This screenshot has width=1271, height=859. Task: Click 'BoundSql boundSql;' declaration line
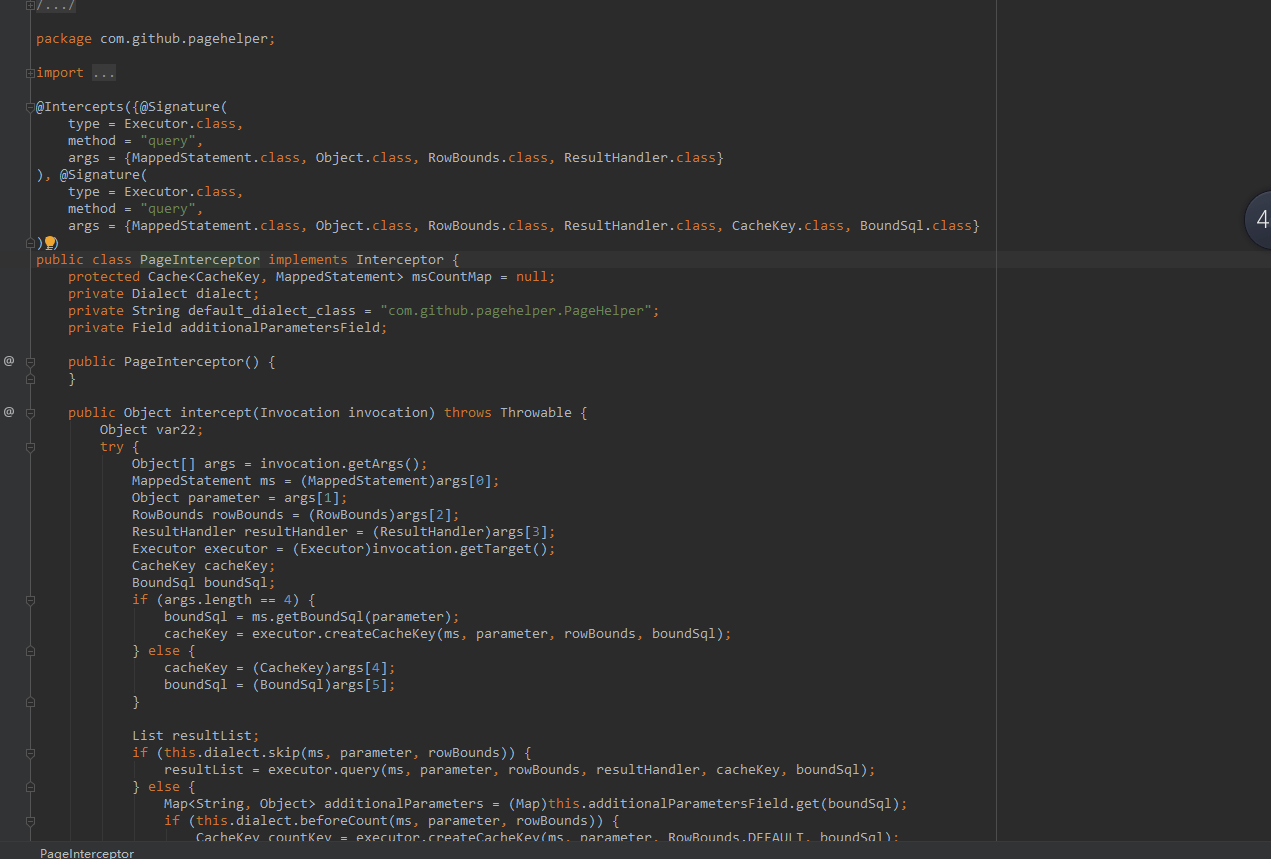[x=204, y=582]
